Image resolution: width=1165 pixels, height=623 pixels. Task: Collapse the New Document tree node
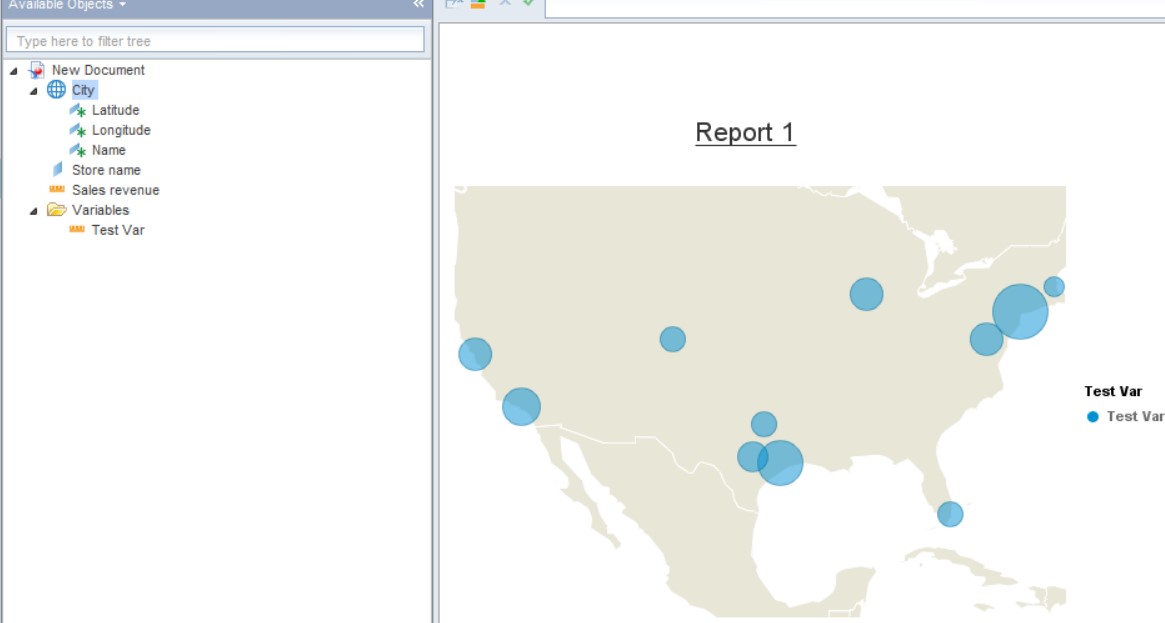point(14,70)
